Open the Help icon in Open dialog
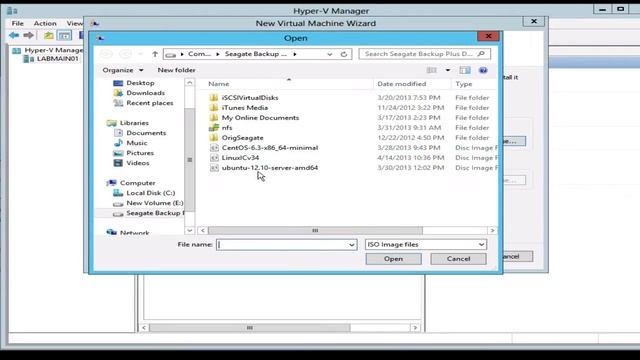This screenshot has width=640, height=360. pyautogui.click(x=483, y=70)
